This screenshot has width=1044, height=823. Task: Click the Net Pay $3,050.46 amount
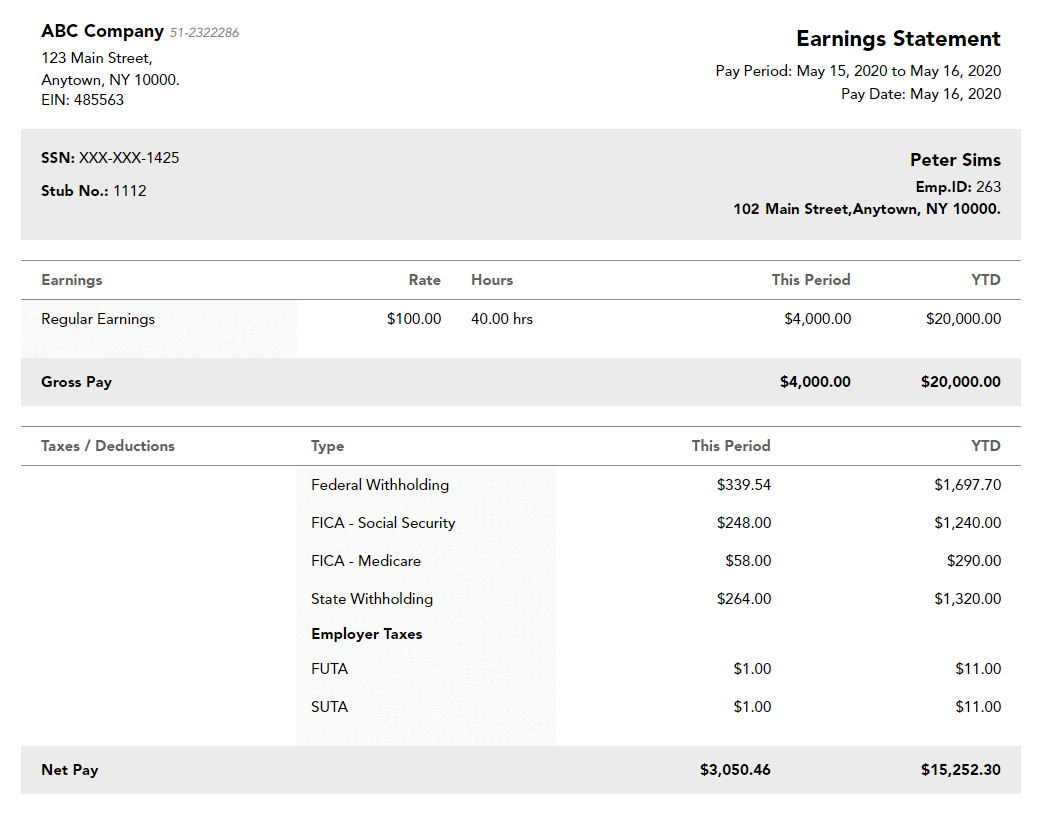(735, 770)
